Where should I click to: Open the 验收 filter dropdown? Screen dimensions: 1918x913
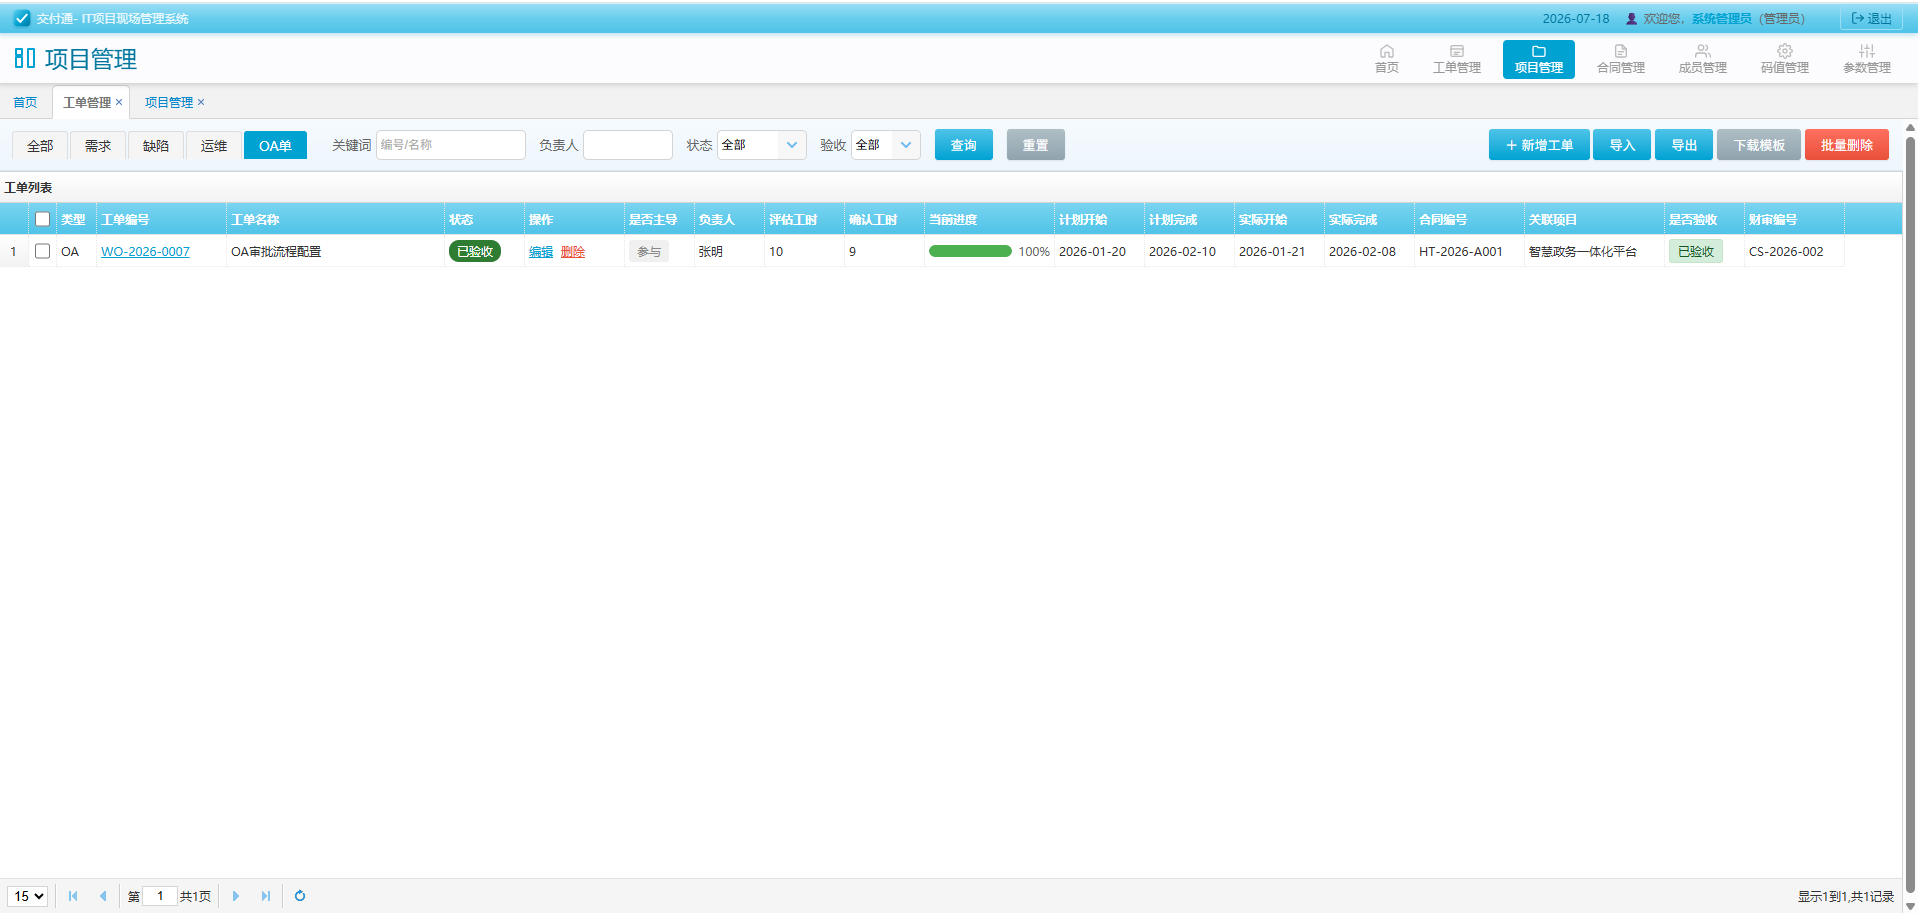885,145
